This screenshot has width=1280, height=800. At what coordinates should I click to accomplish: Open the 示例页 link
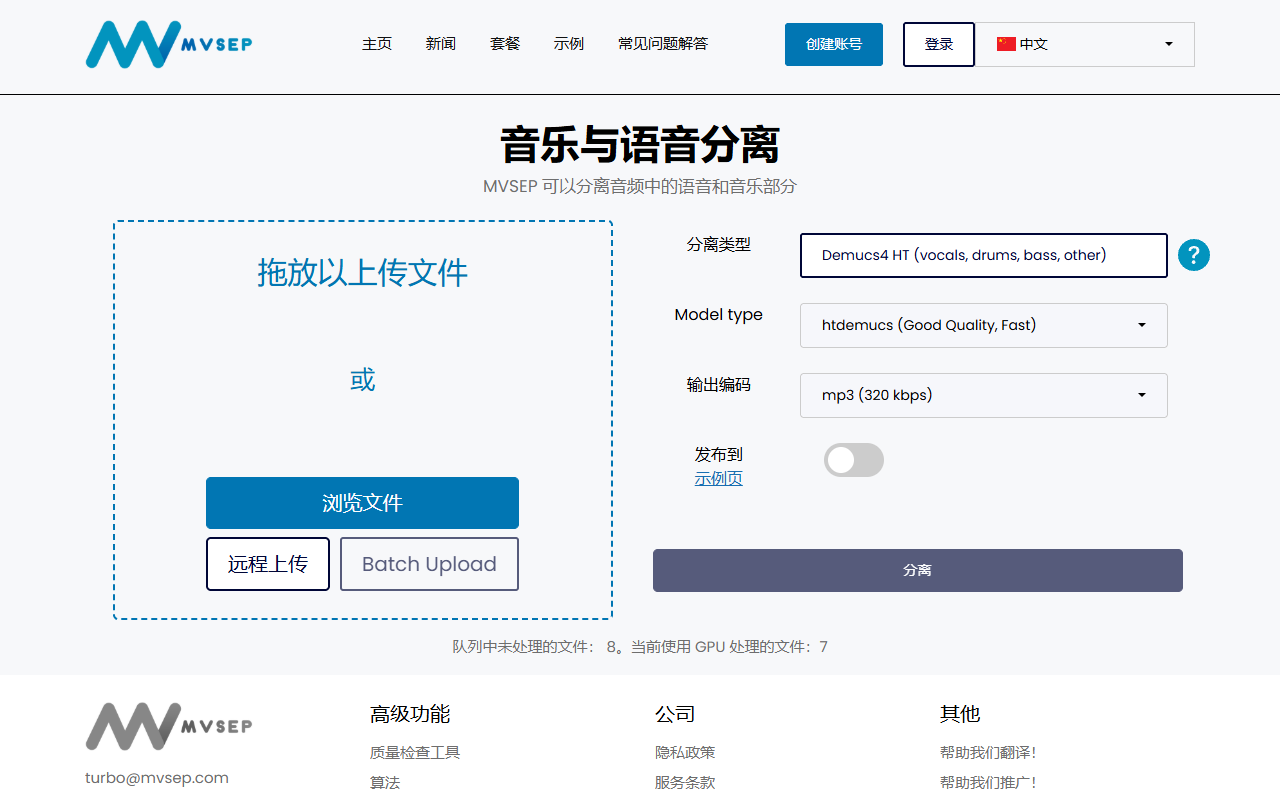click(719, 478)
